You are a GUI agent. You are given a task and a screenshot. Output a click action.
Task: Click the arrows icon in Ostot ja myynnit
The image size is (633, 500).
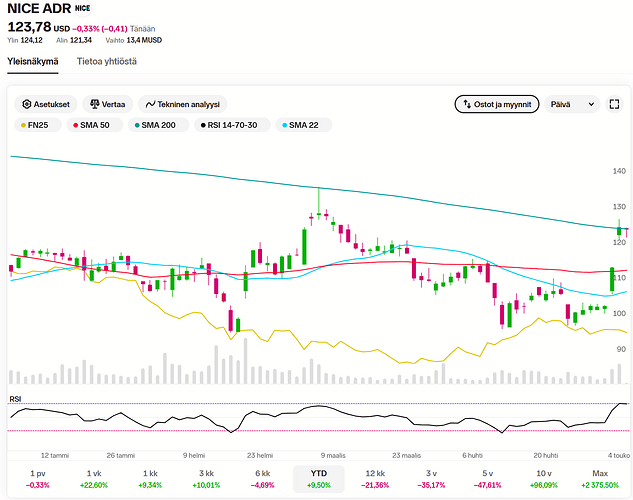click(467, 104)
